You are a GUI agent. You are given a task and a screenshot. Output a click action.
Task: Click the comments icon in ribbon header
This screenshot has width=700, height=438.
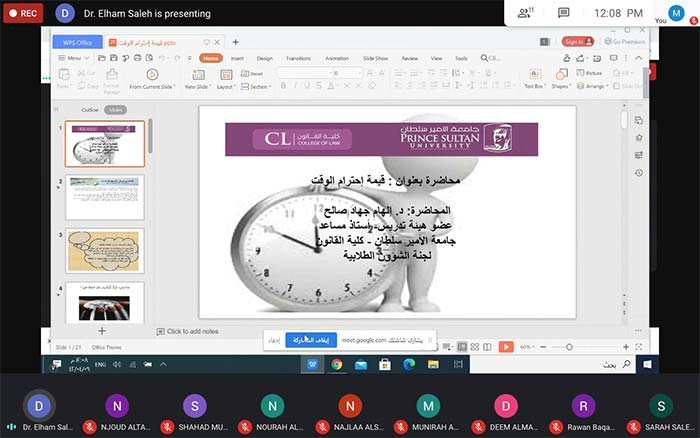coord(614,58)
